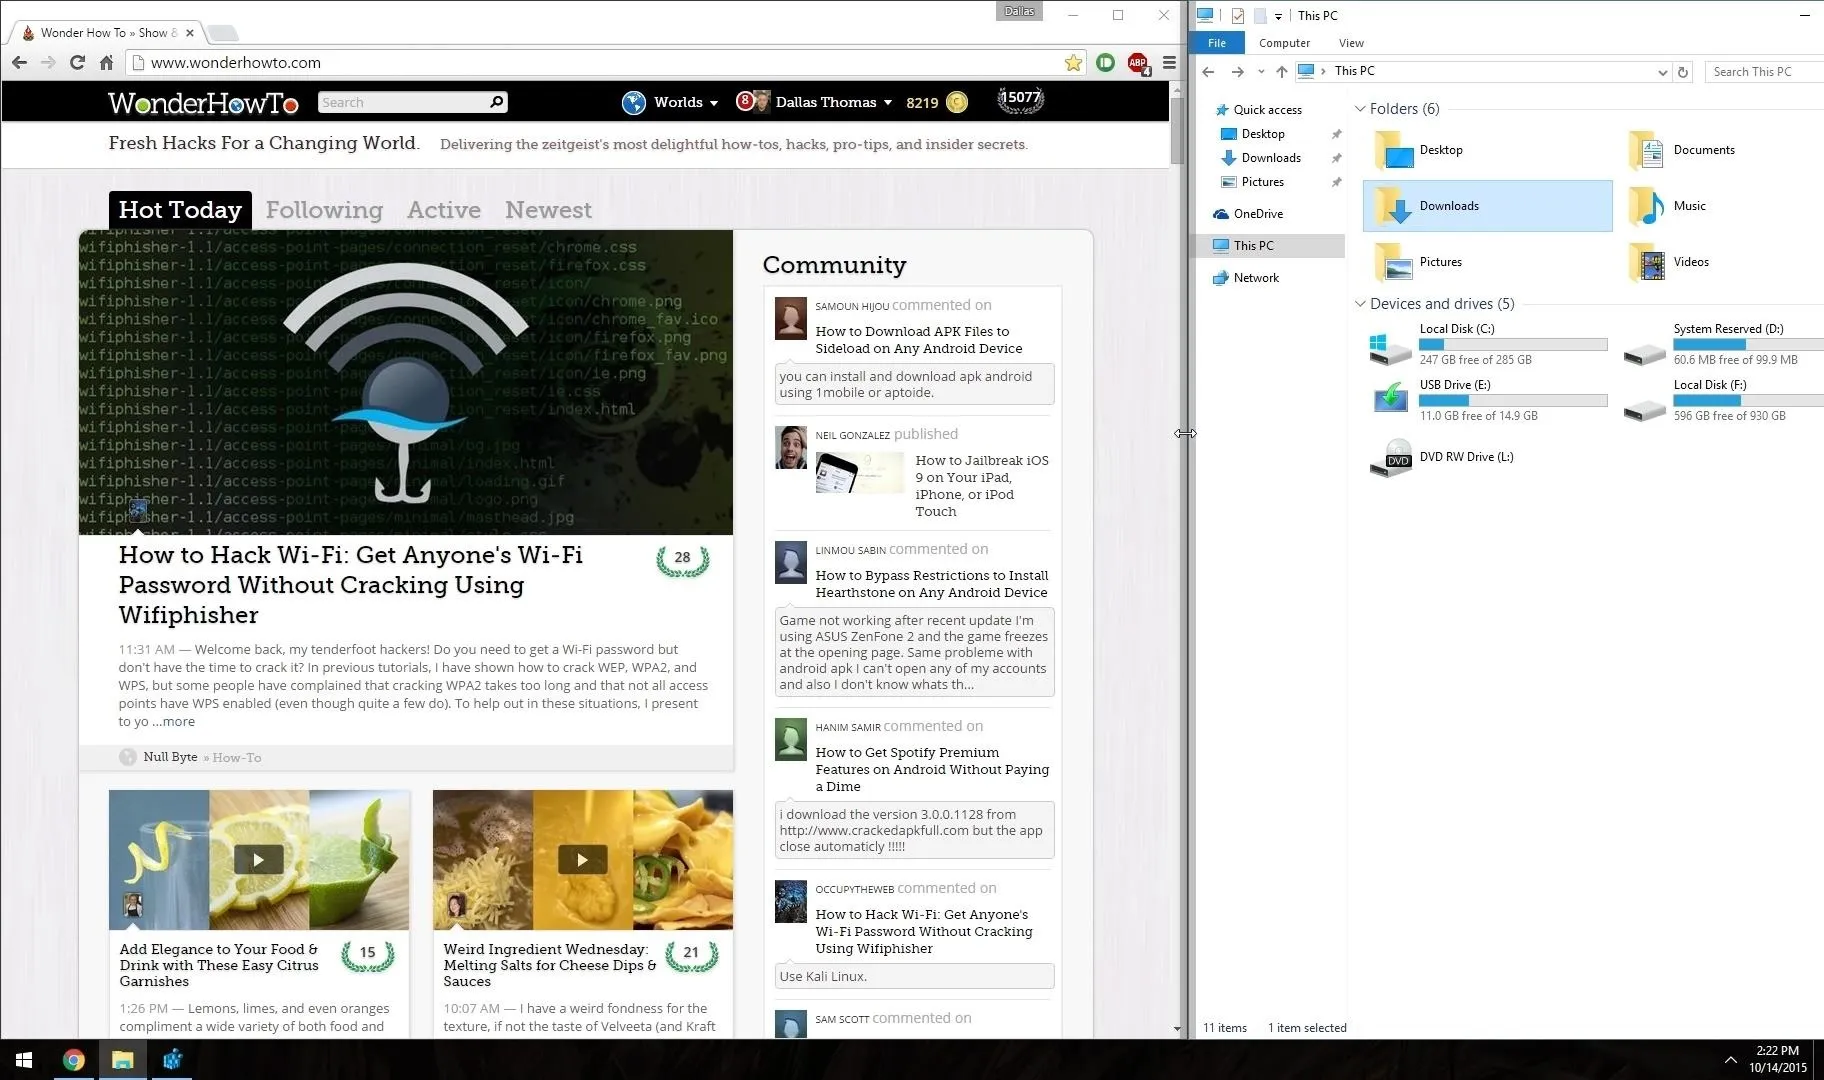This screenshot has width=1824, height=1080.
Task: Open recent locations dropdown in File Explorer
Action: [1261, 71]
